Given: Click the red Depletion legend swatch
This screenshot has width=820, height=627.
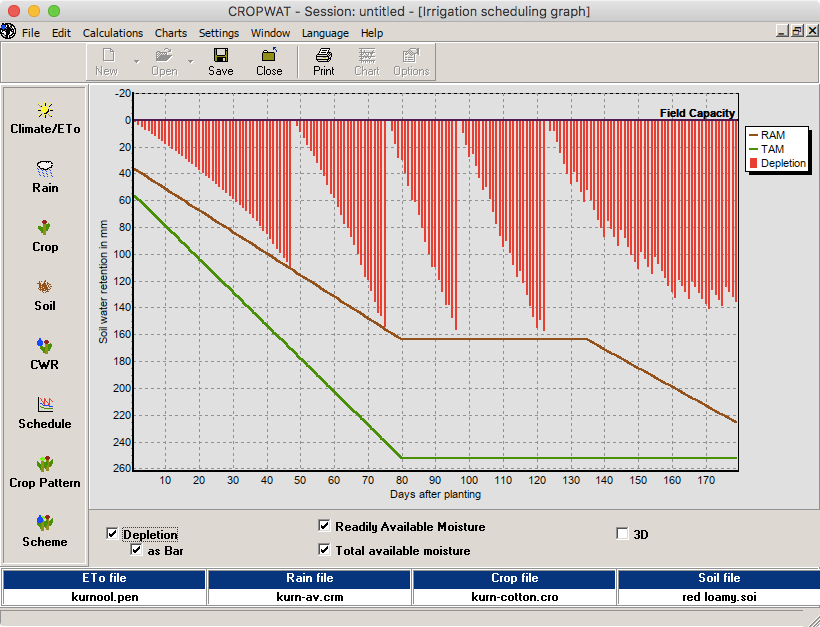Looking at the screenshot, I should [x=754, y=164].
